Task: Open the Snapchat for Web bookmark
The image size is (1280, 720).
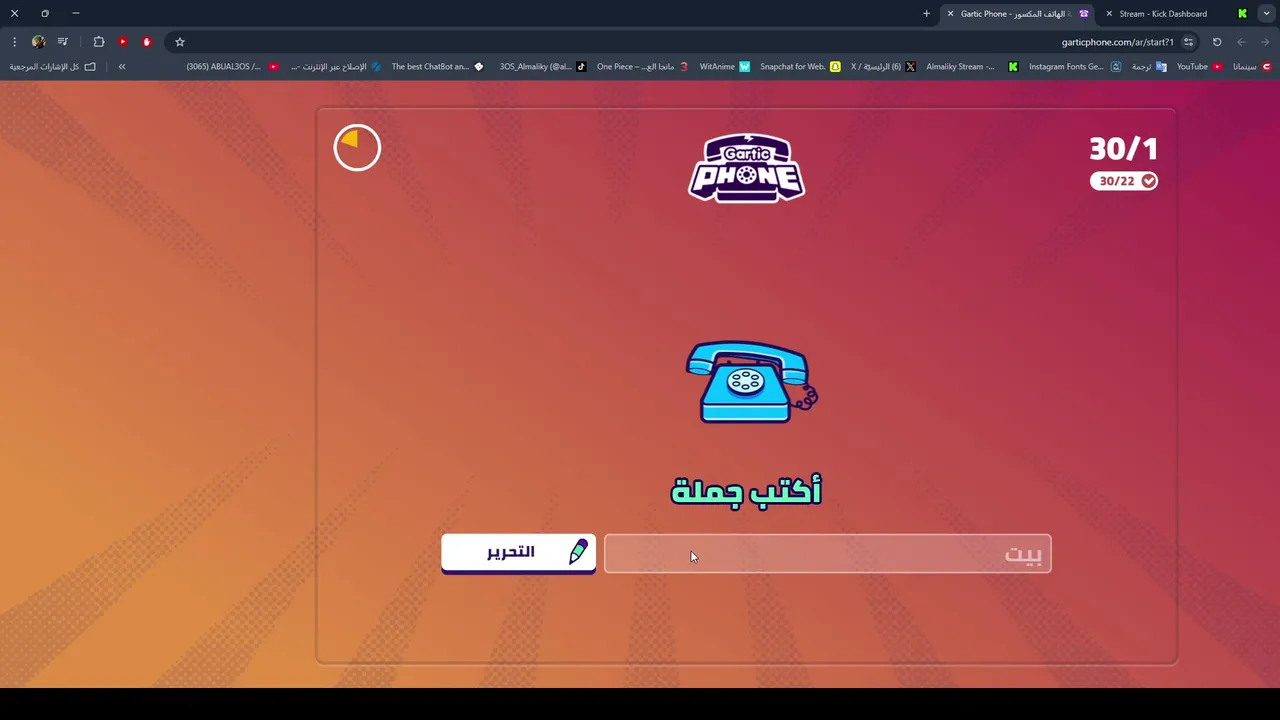Action: [x=800, y=67]
